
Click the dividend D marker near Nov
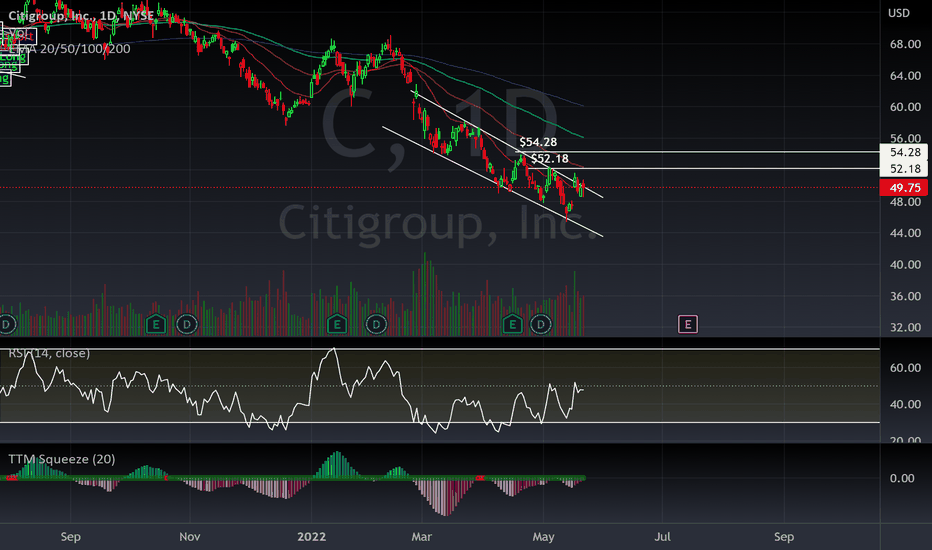pyautogui.click(x=187, y=325)
